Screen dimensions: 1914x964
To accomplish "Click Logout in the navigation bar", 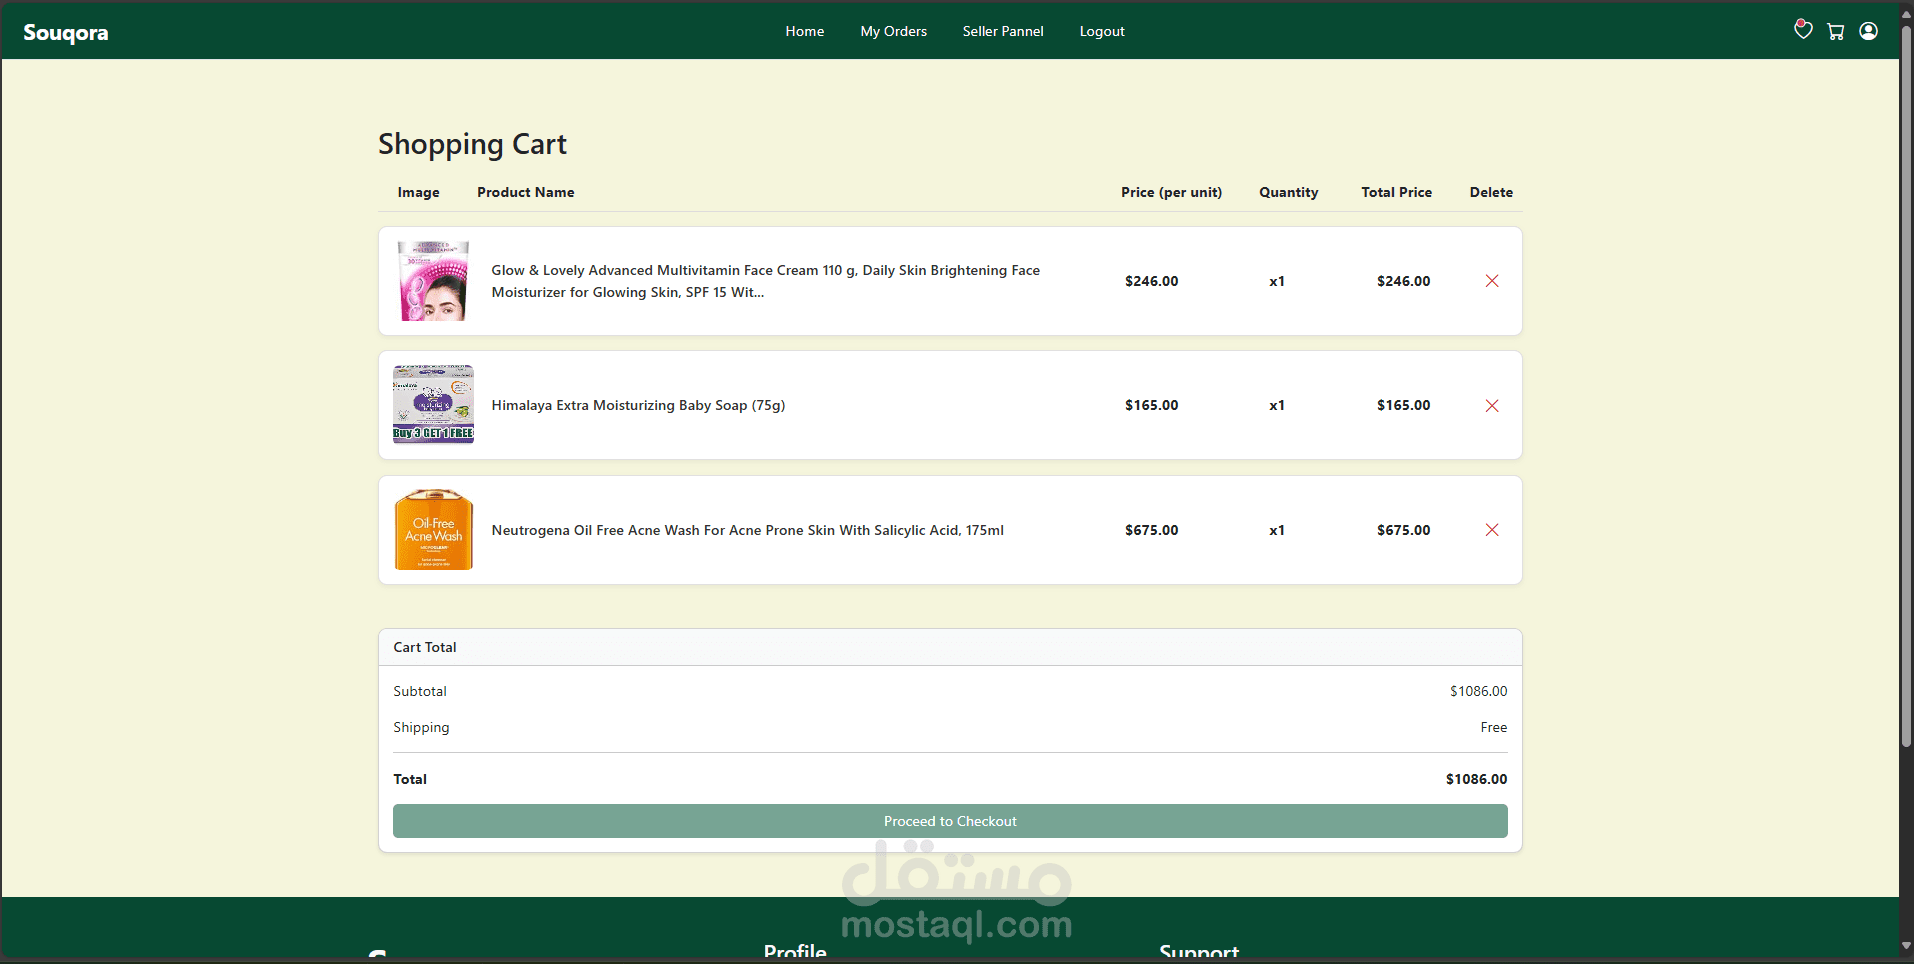I will tap(1102, 31).
